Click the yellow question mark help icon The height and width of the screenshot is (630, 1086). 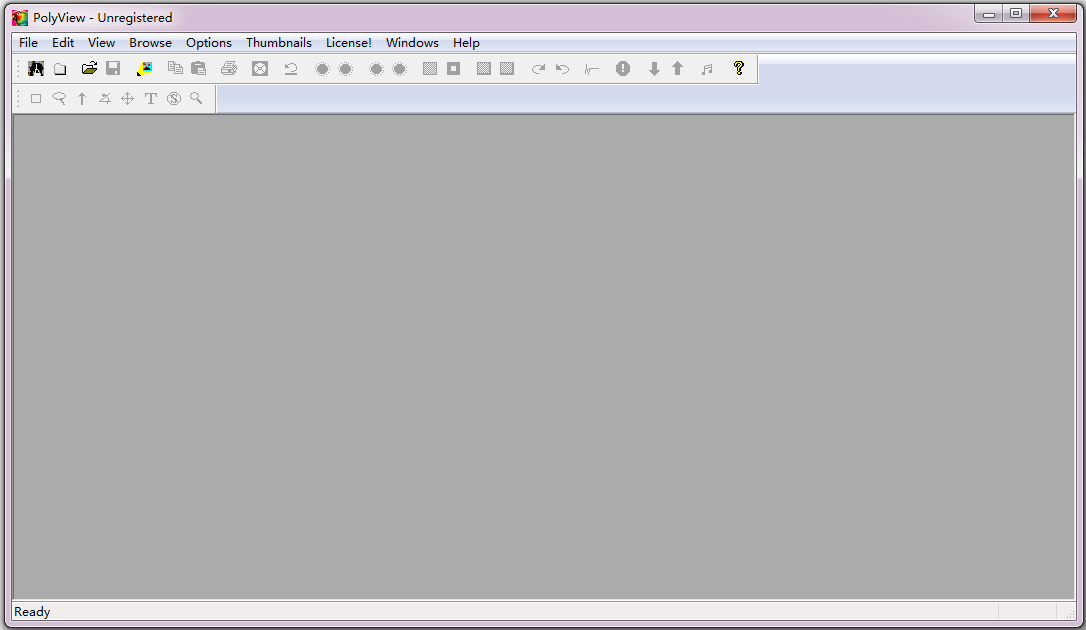click(x=739, y=68)
